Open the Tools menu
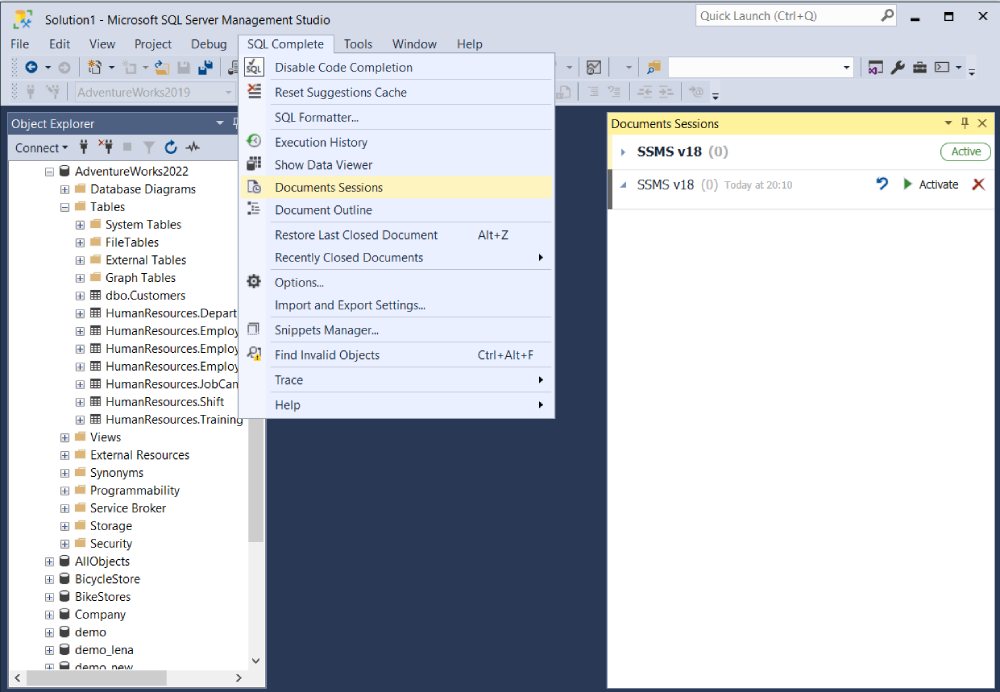Screen dimensions: 1000x692 358,44
